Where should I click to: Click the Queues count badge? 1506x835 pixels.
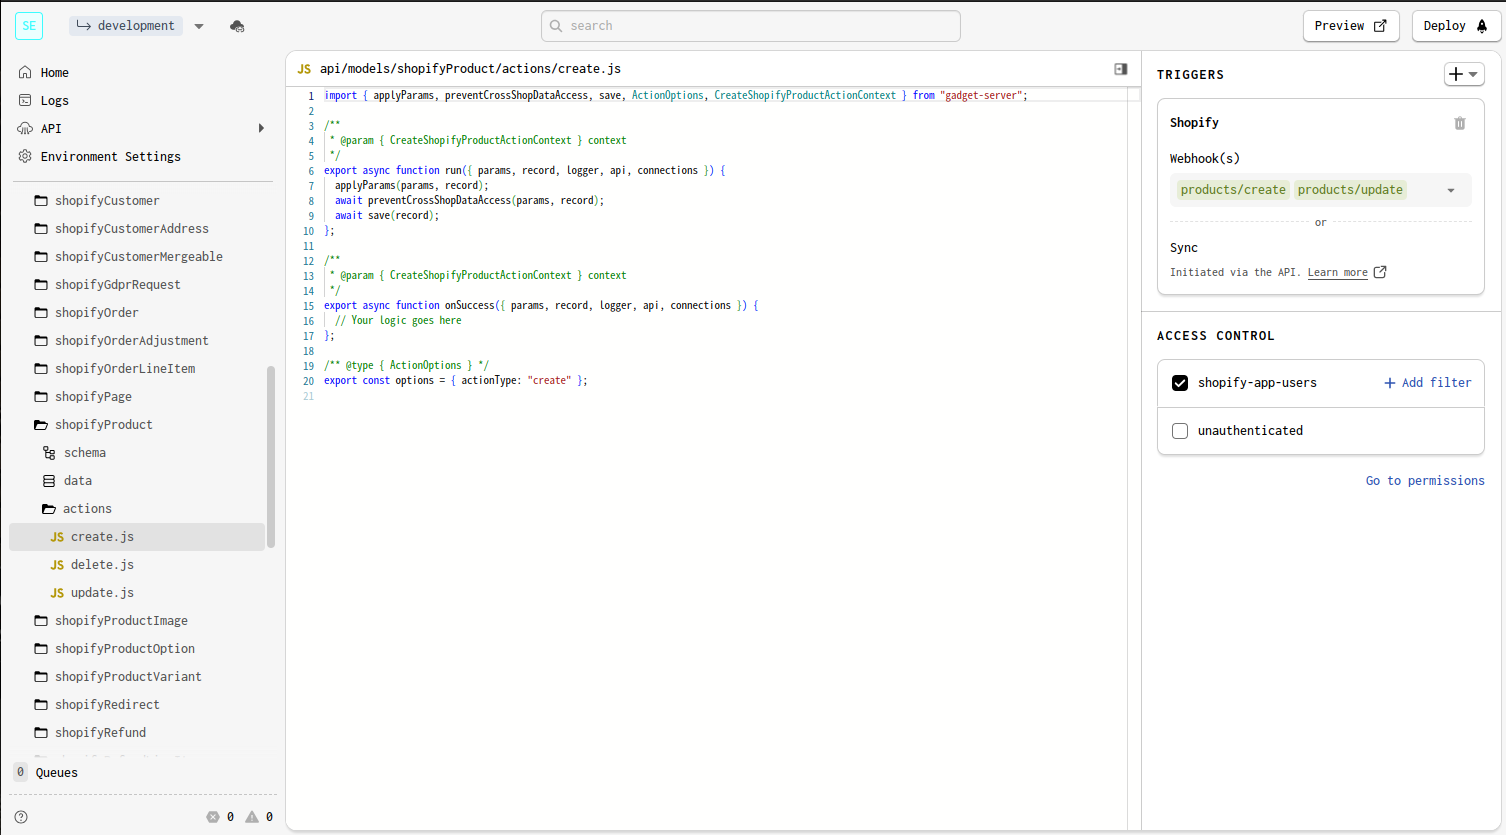pos(21,772)
